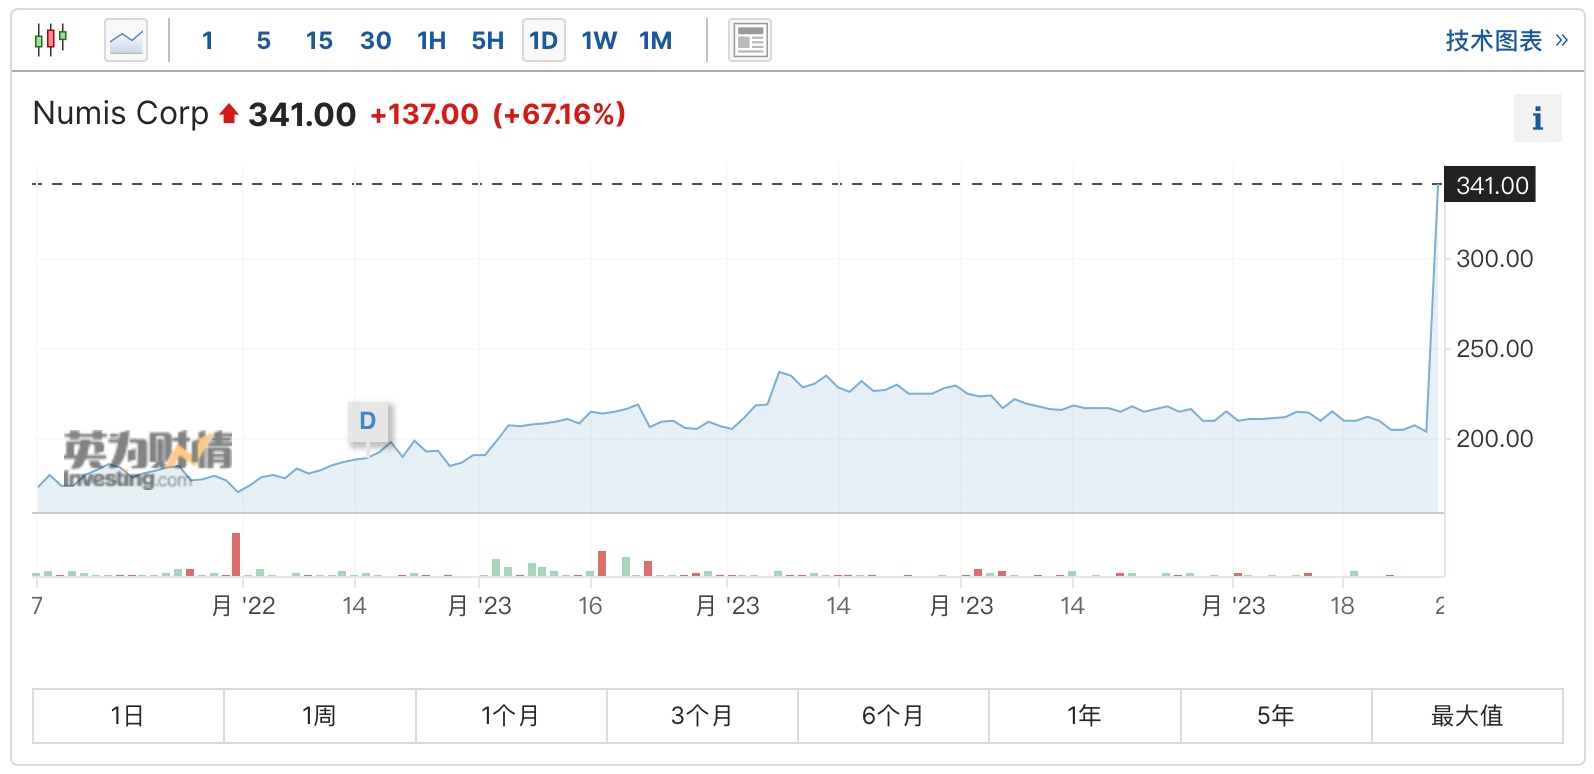Show the 3个月 time range
The image size is (1594, 774).
702,716
